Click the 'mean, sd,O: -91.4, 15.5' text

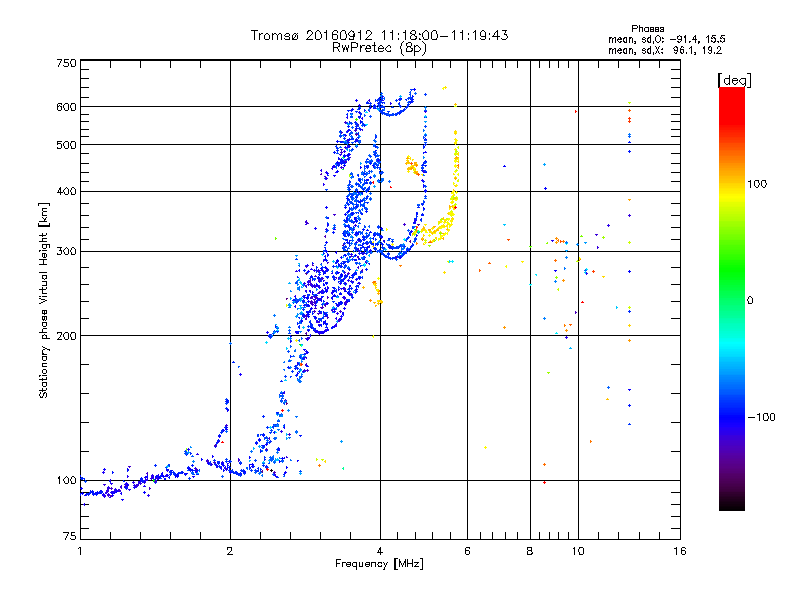666,39
